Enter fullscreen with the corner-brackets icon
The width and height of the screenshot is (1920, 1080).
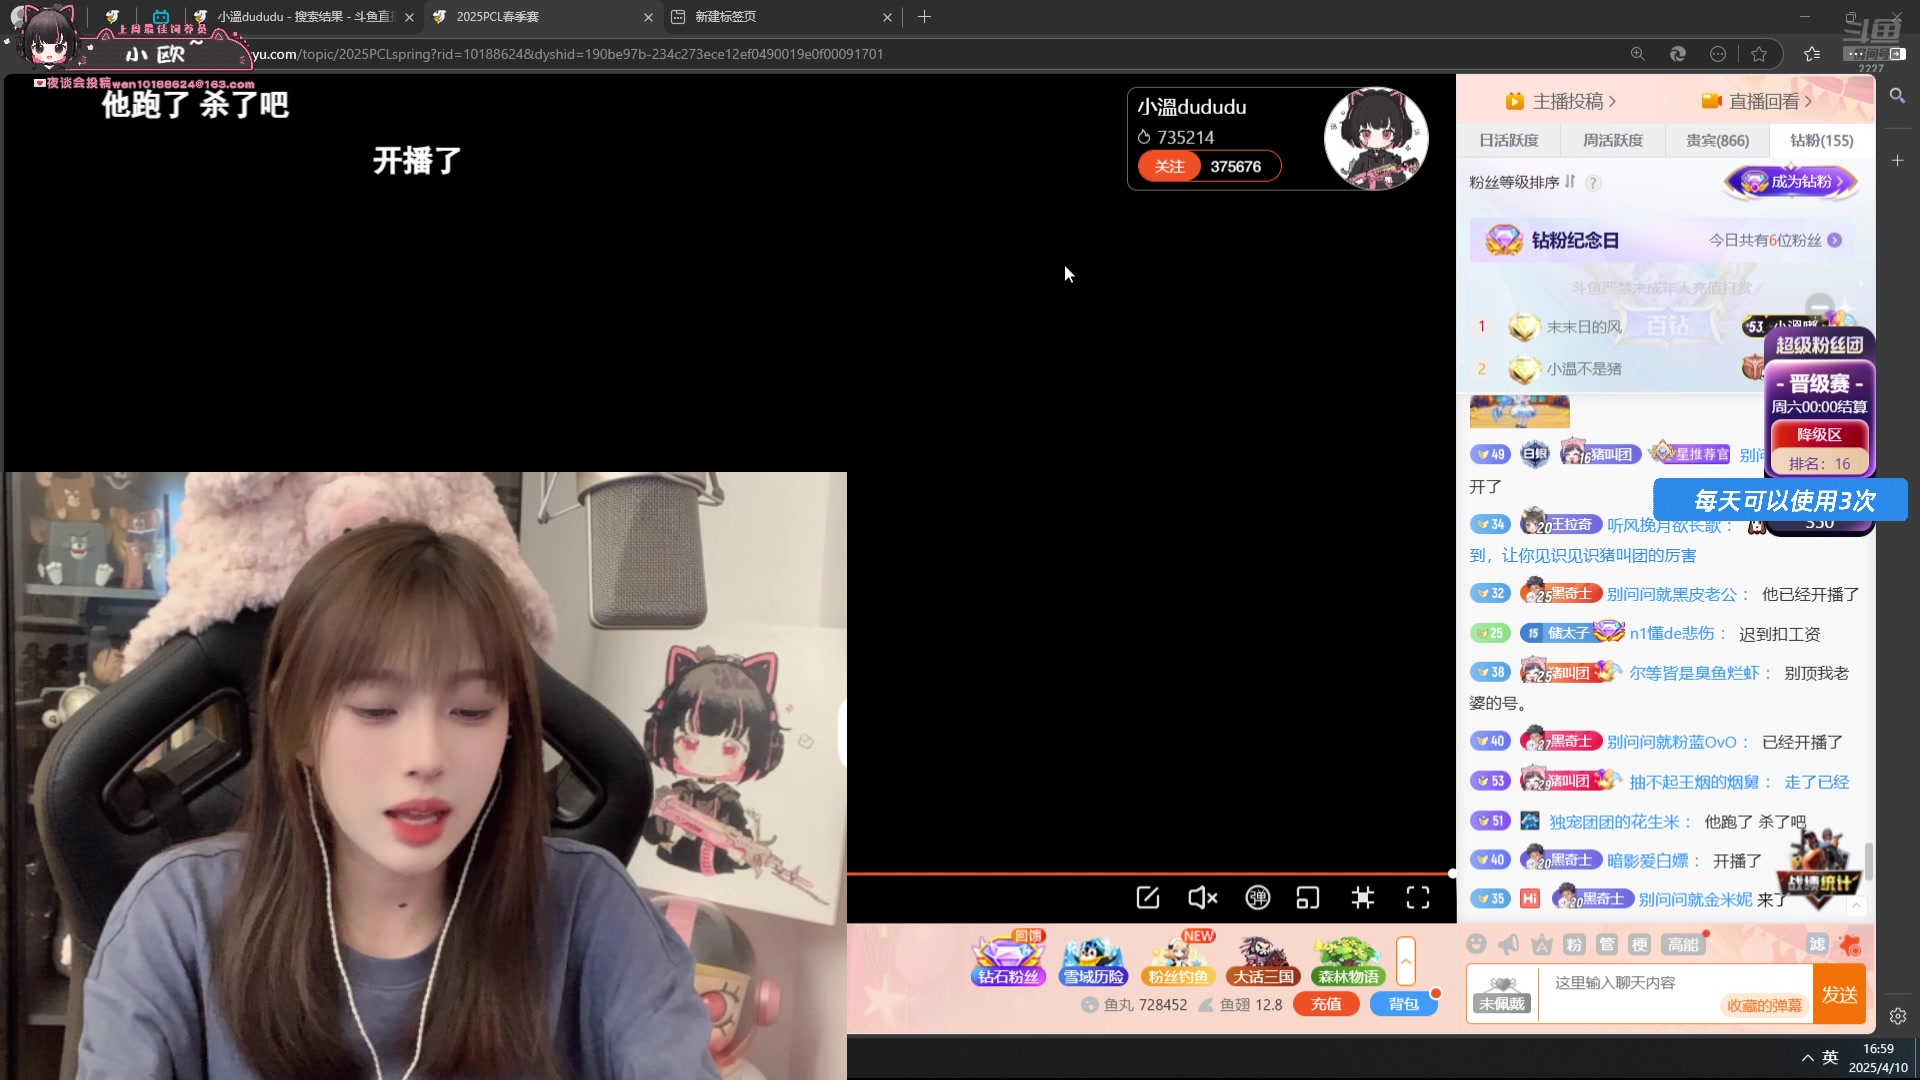pyautogui.click(x=1418, y=898)
